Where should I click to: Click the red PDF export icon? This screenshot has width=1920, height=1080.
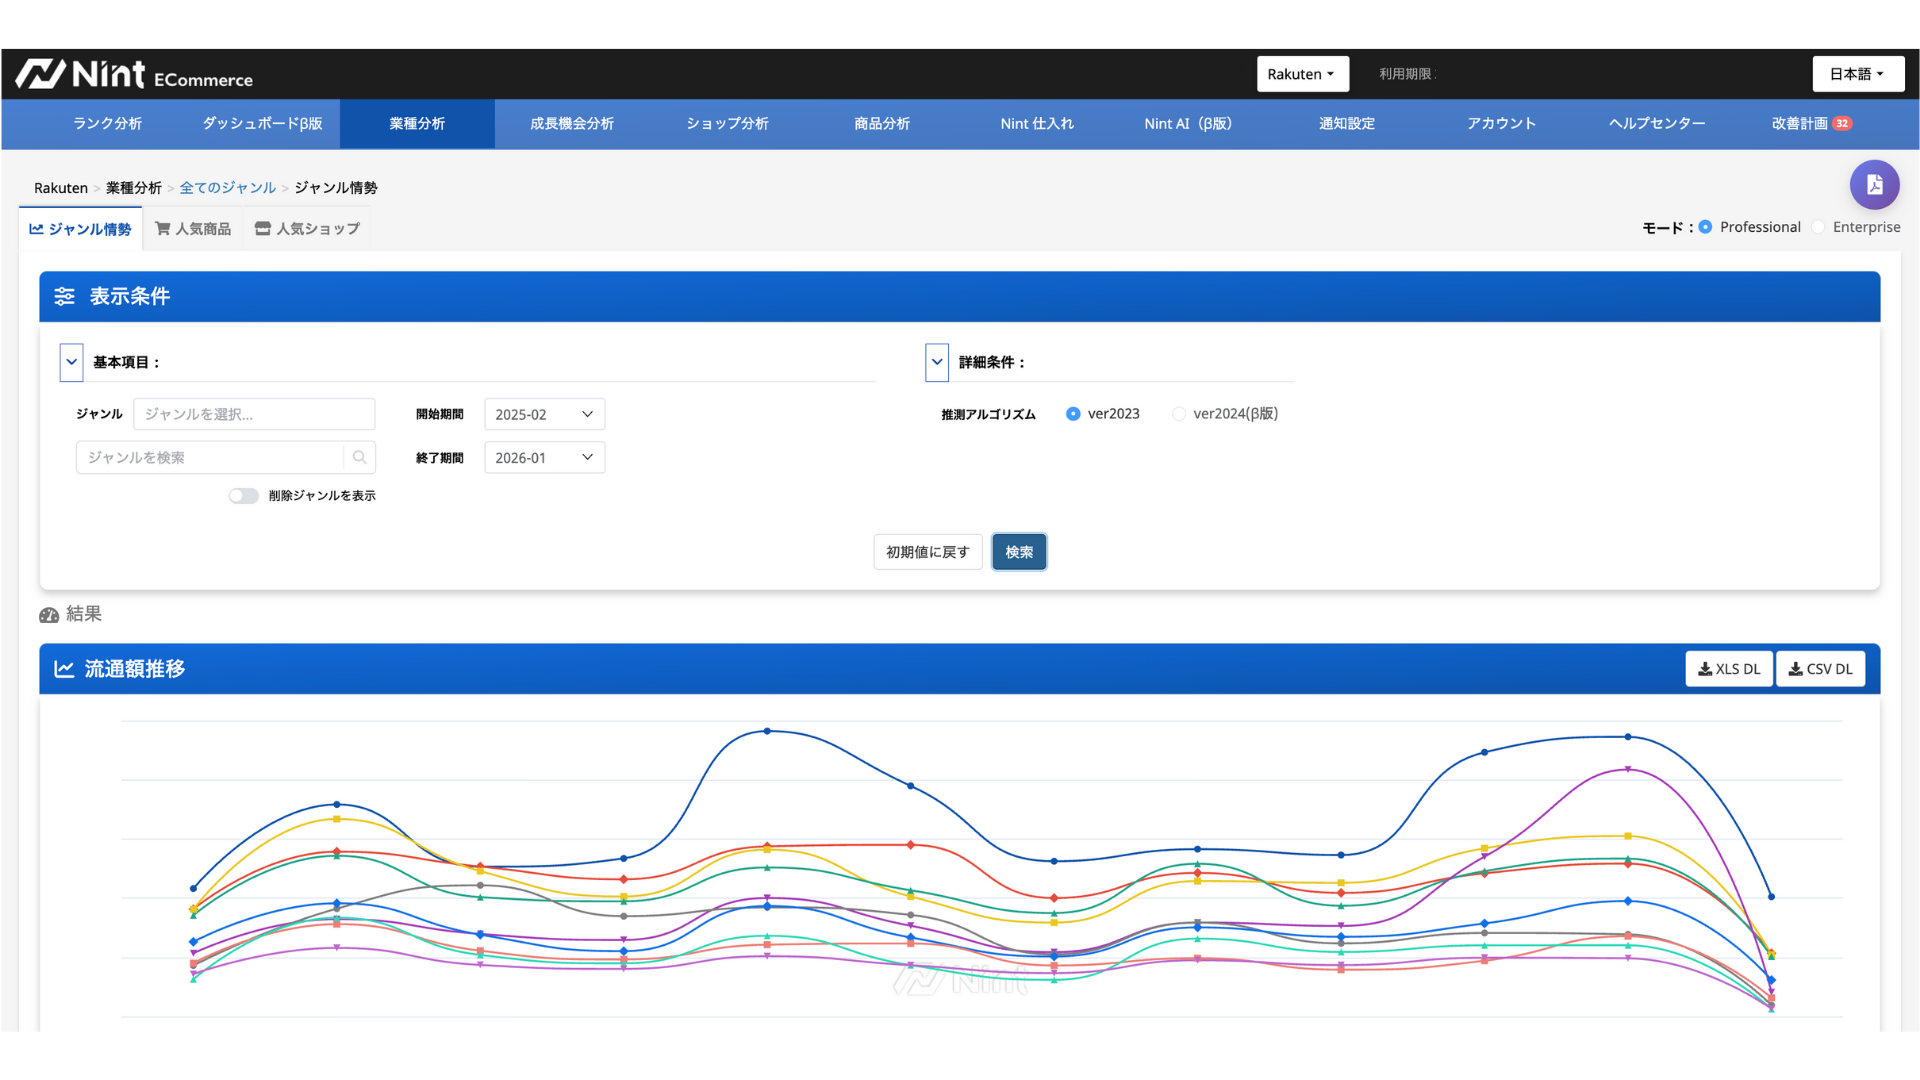point(1874,184)
